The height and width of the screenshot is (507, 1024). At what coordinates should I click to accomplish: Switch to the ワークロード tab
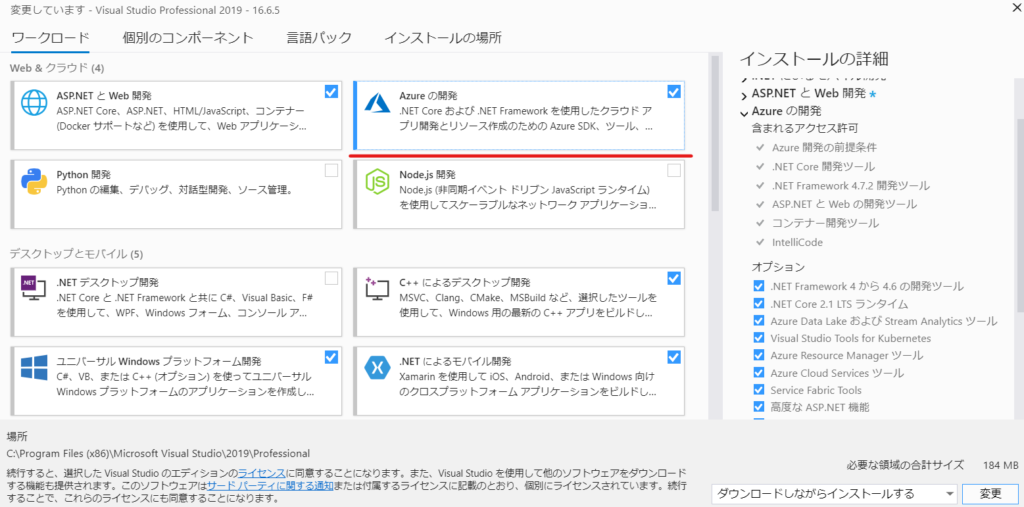coord(50,37)
